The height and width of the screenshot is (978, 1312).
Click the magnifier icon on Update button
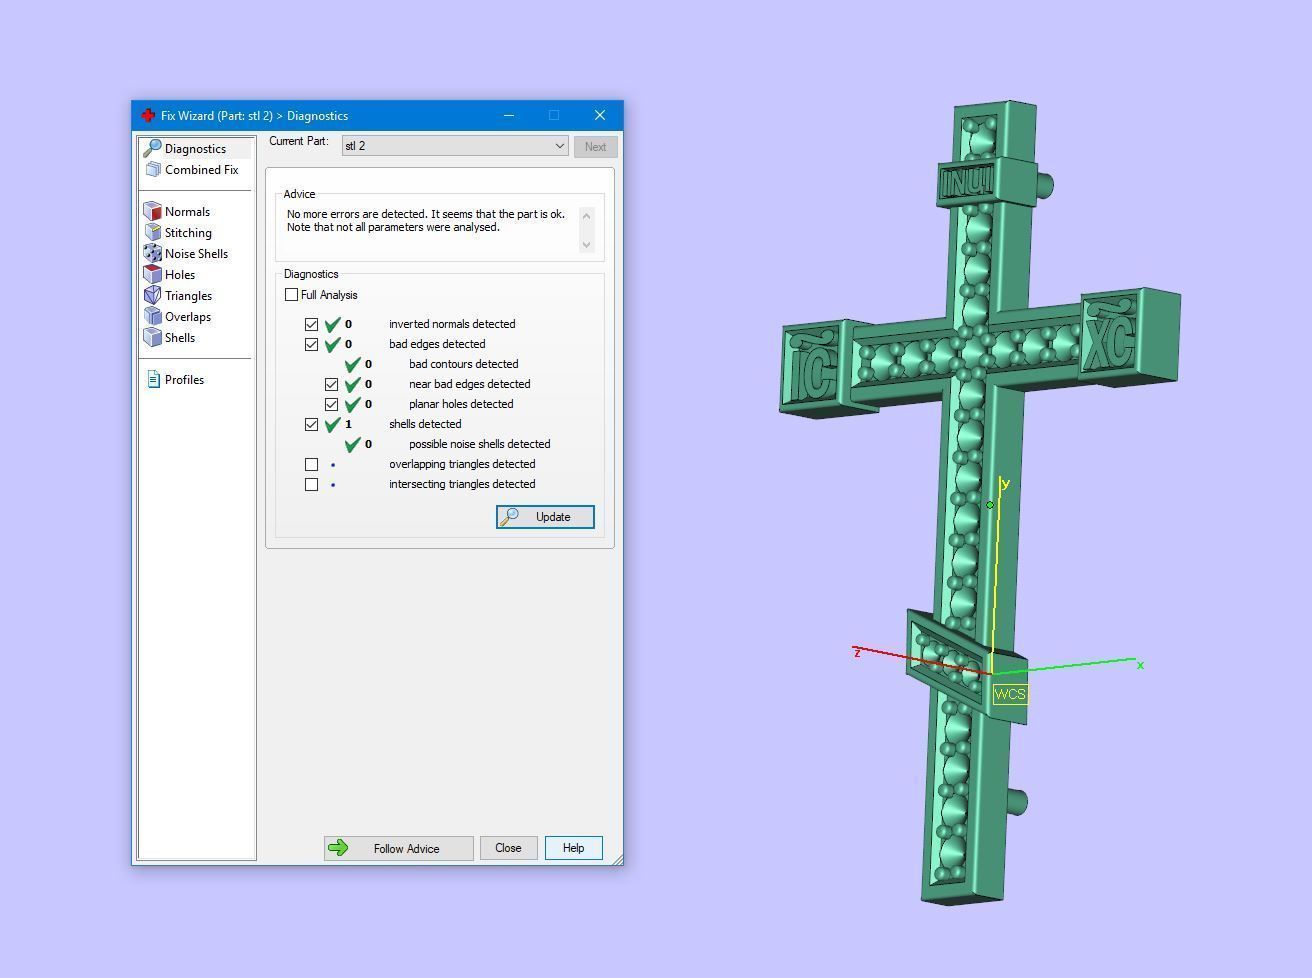pyautogui.click(x=510, y=516)
